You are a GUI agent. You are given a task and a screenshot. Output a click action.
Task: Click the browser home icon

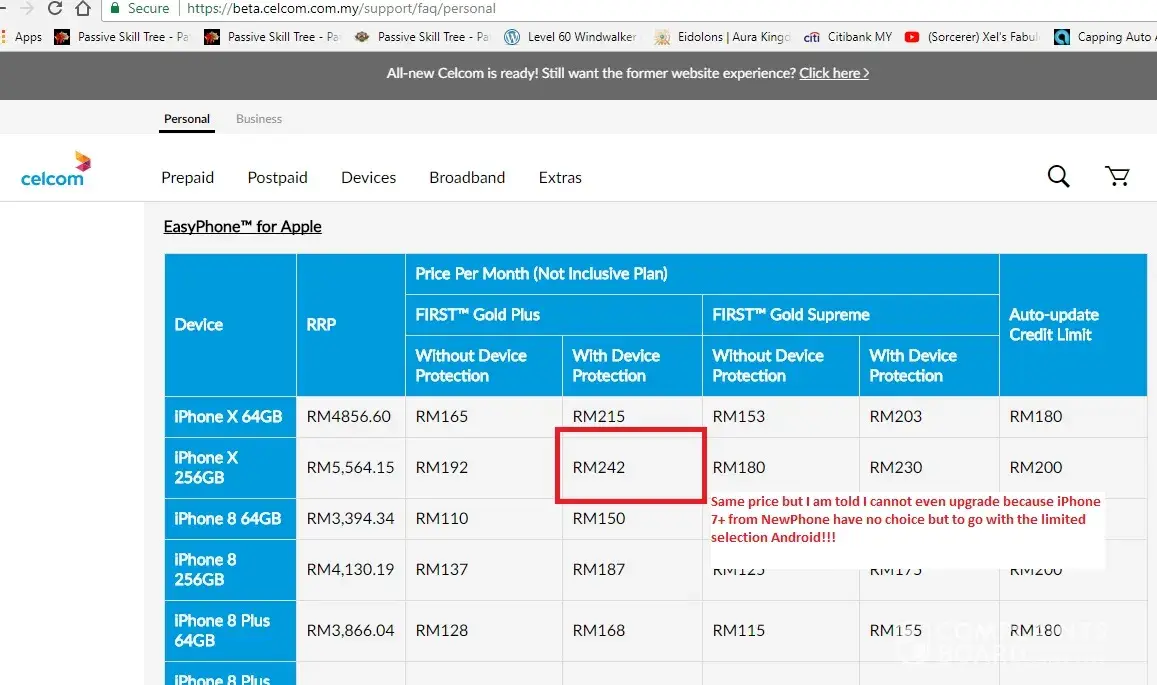coord(84,9)
